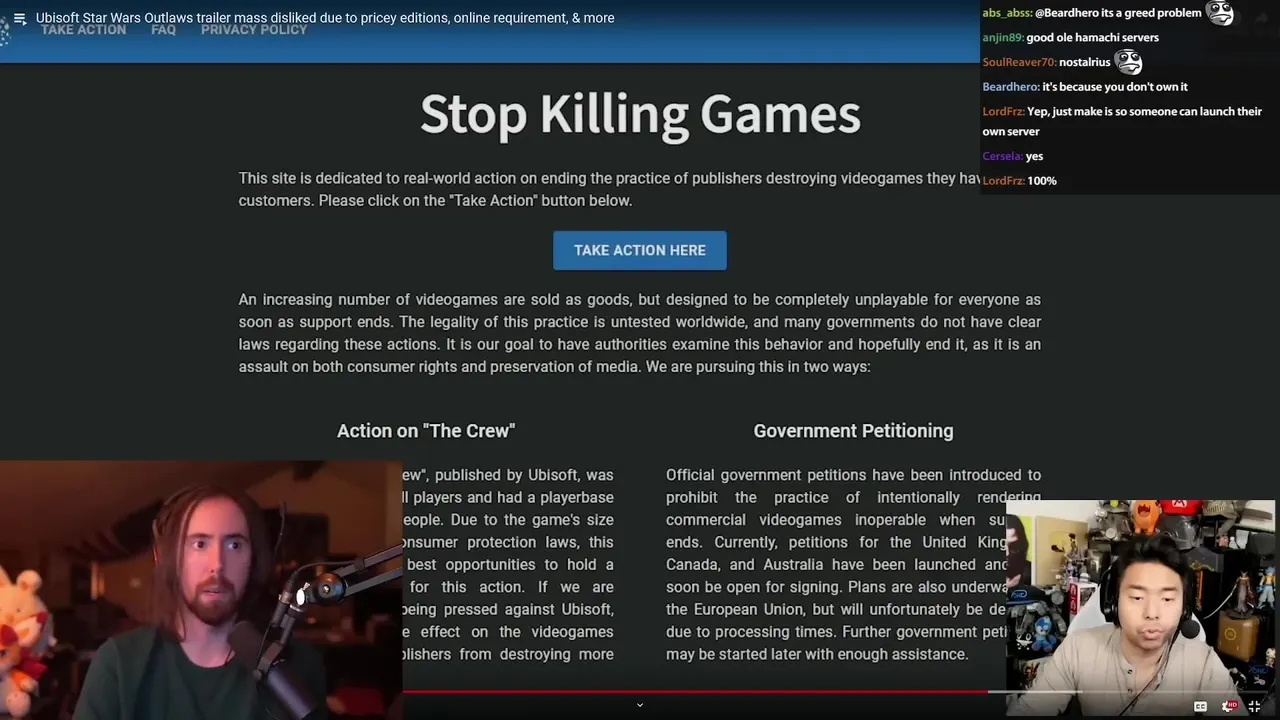Click the streamer webcam overlay with microphone
Viewport: 1280px width, 720px height.
pyautogui.click(x=200, y=590)
